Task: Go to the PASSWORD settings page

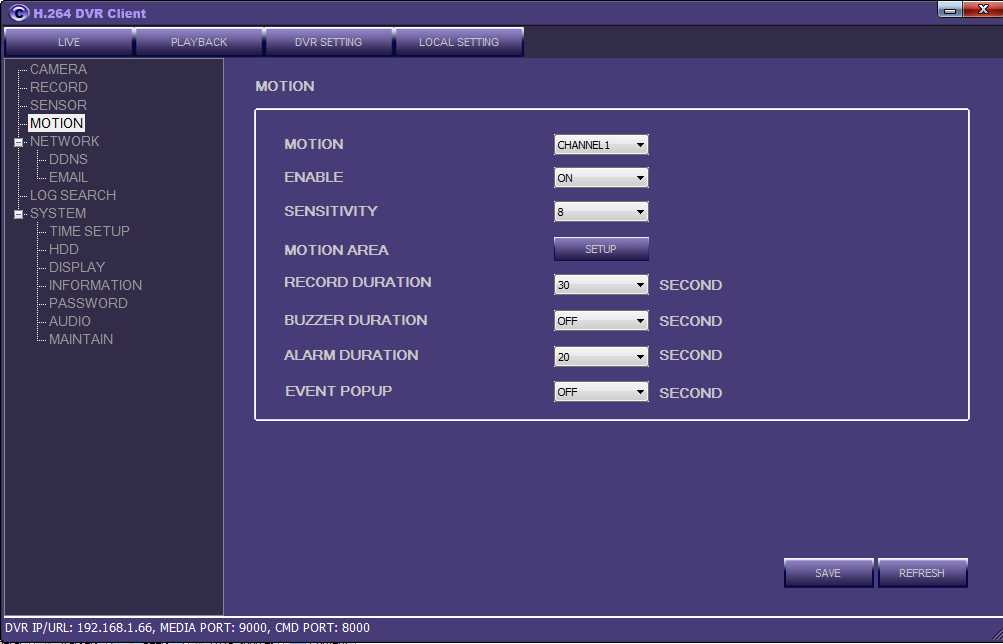Action: click(88, 303)
